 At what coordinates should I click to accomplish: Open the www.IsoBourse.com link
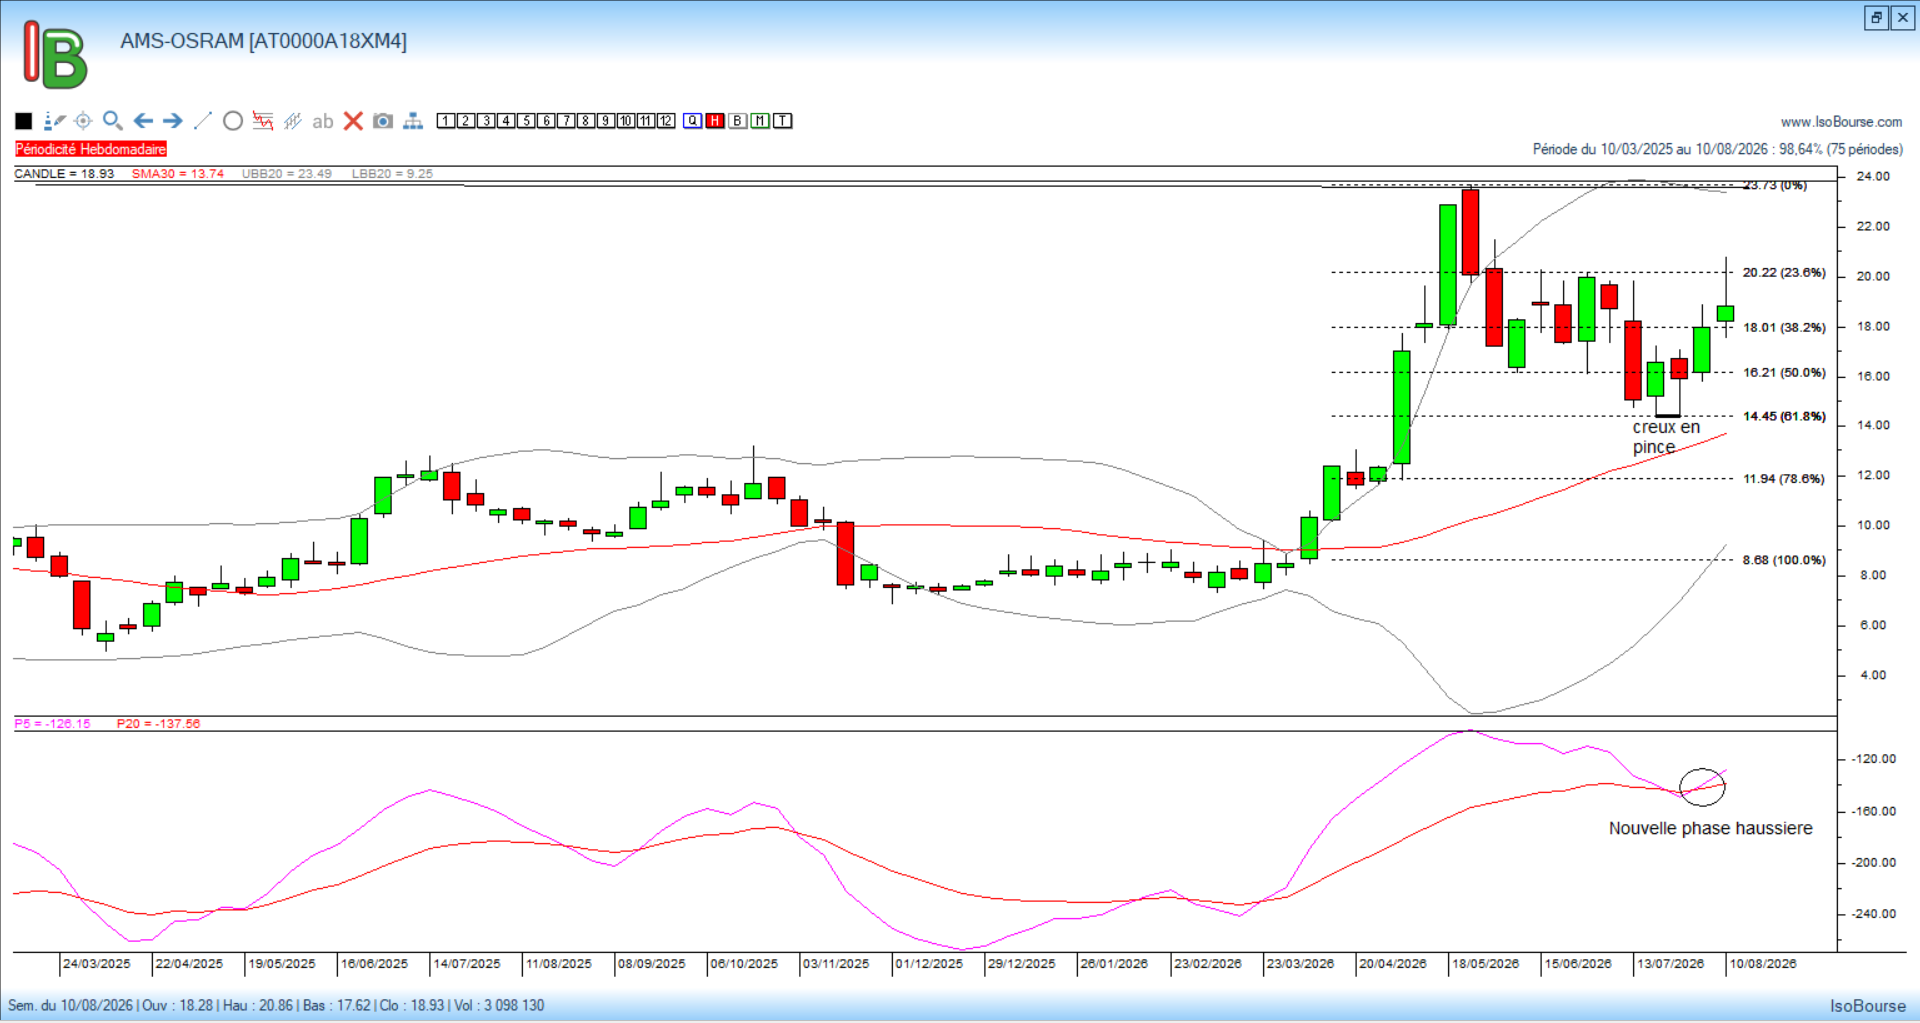coord(1841,122)
